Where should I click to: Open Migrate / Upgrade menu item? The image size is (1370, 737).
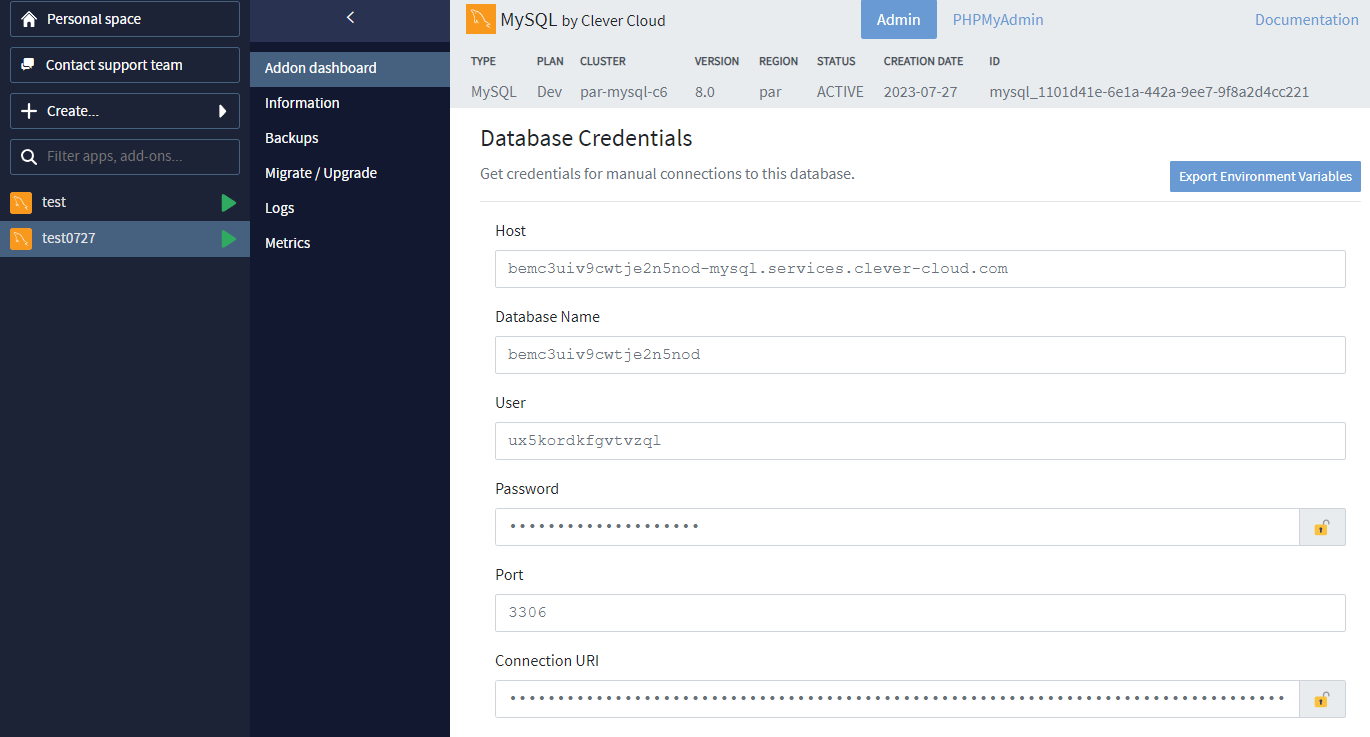click(350, 173)
